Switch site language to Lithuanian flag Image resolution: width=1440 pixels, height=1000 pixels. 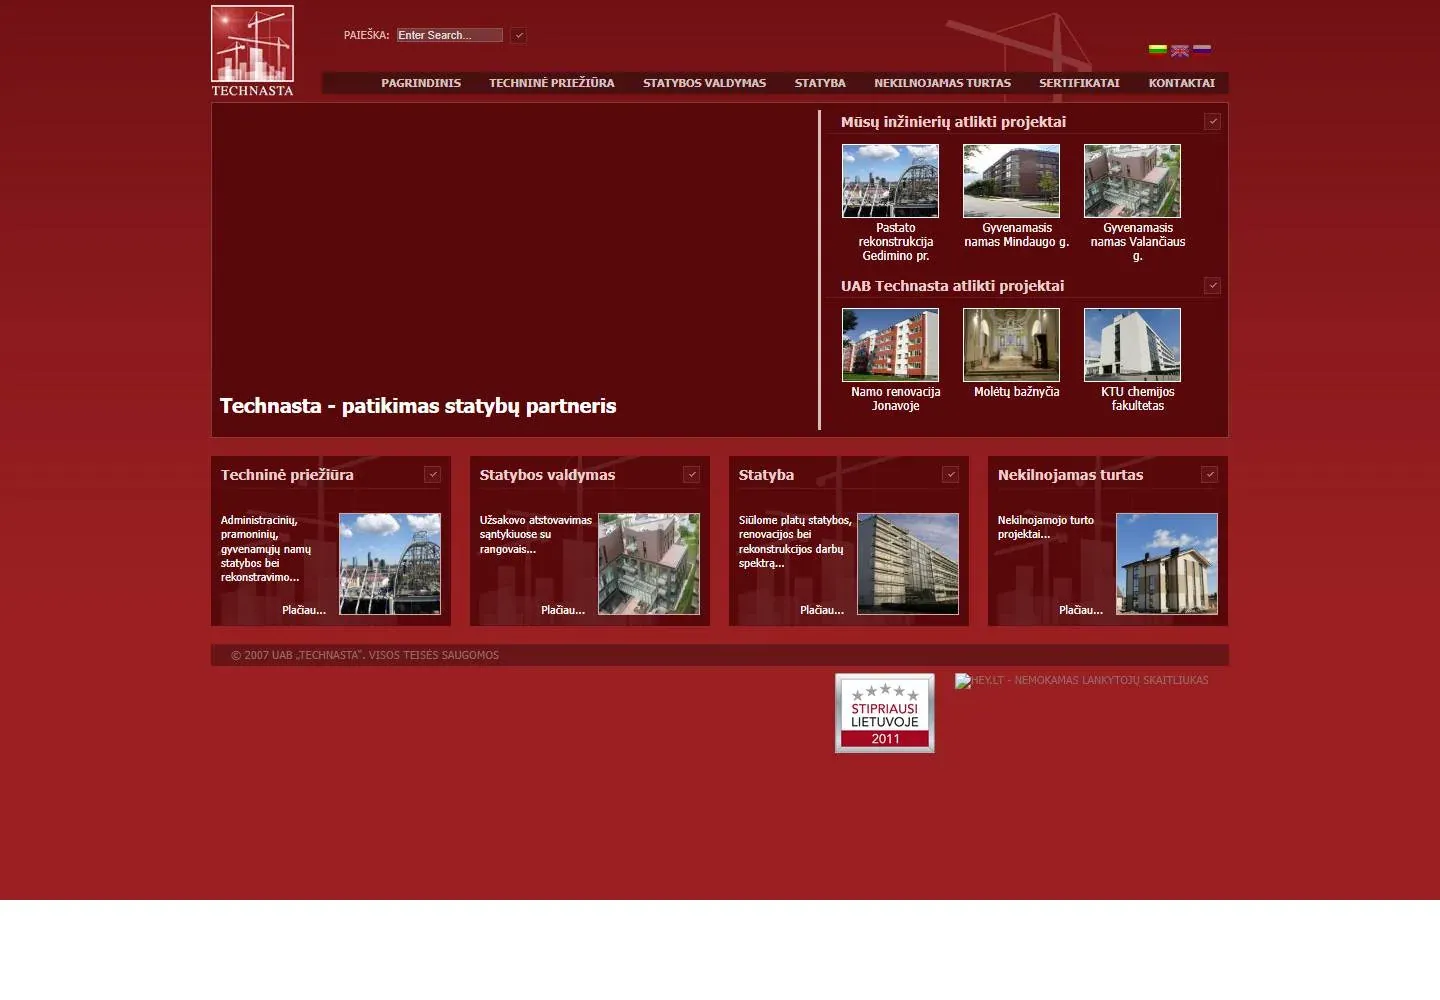click(x=1158, y=49)
